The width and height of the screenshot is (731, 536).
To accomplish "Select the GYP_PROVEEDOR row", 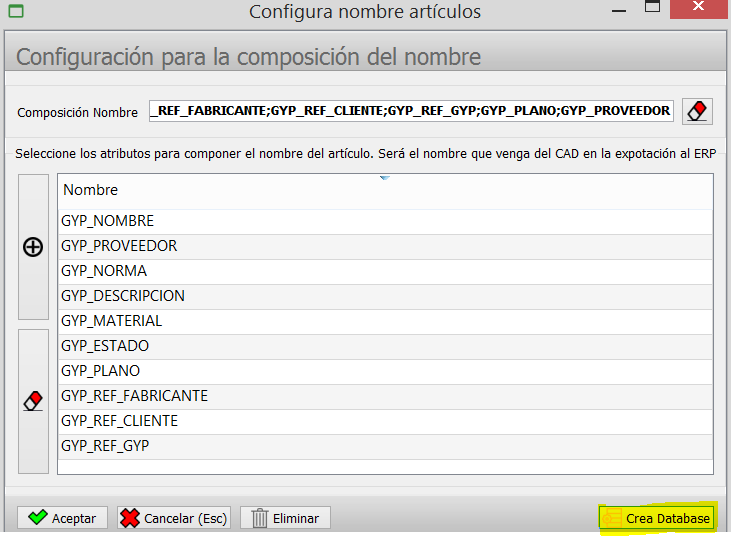I will coord(385,246).
